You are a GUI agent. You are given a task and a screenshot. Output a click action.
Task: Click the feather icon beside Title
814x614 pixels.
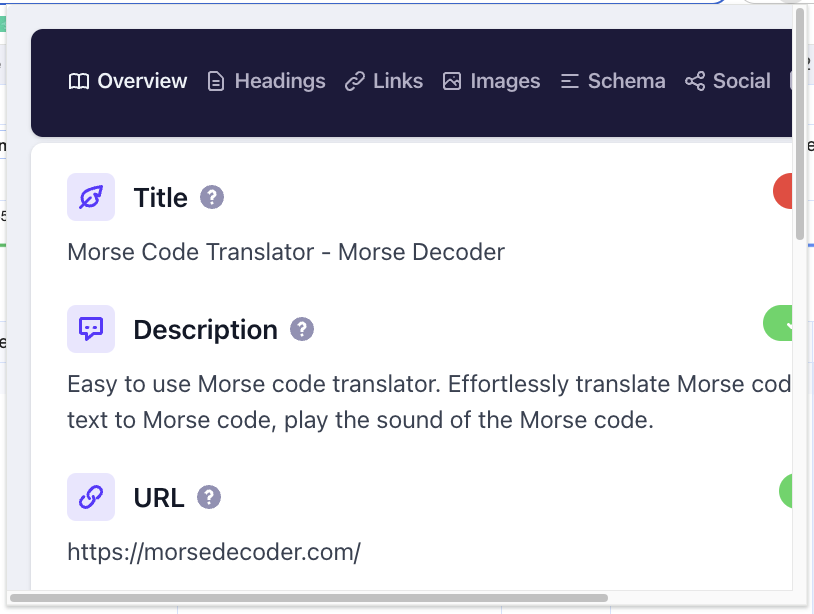[91, 197]
